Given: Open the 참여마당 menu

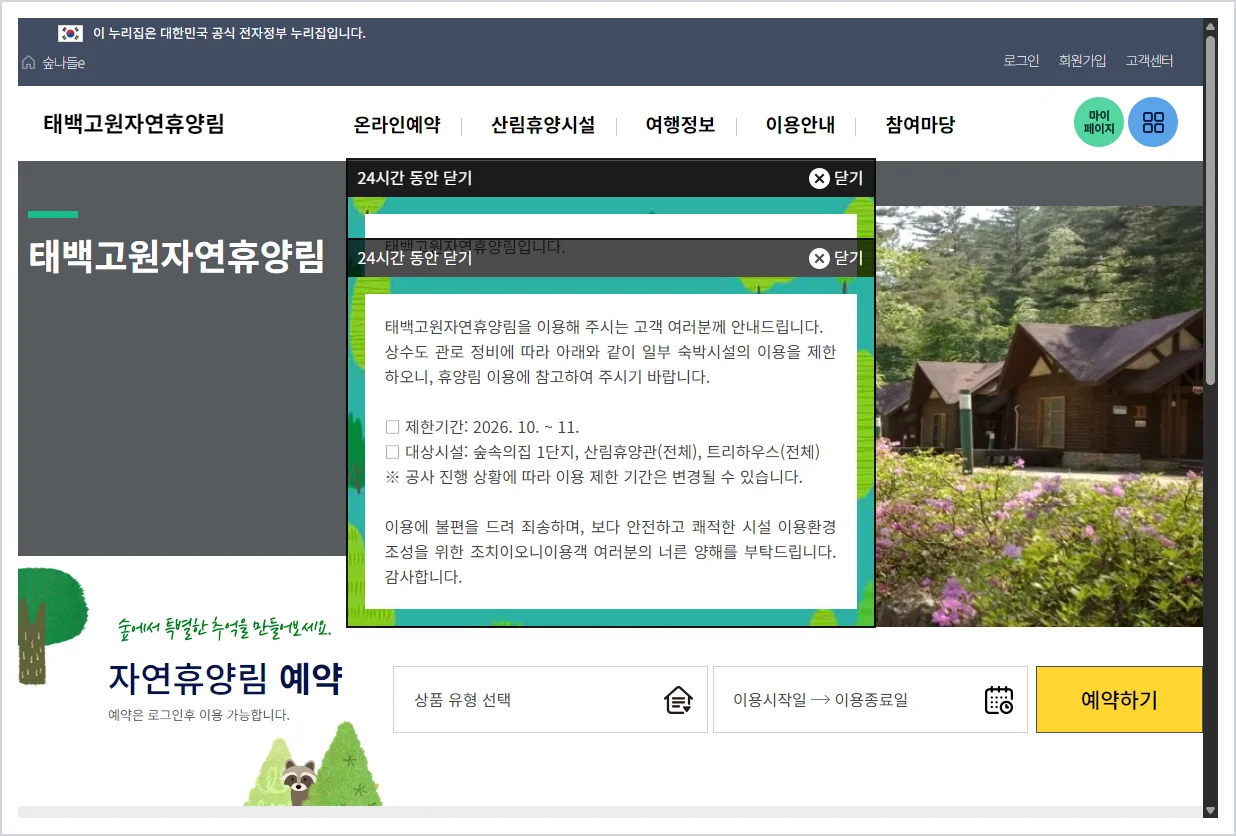Looking at the screenshot, I should coord(920,125).
